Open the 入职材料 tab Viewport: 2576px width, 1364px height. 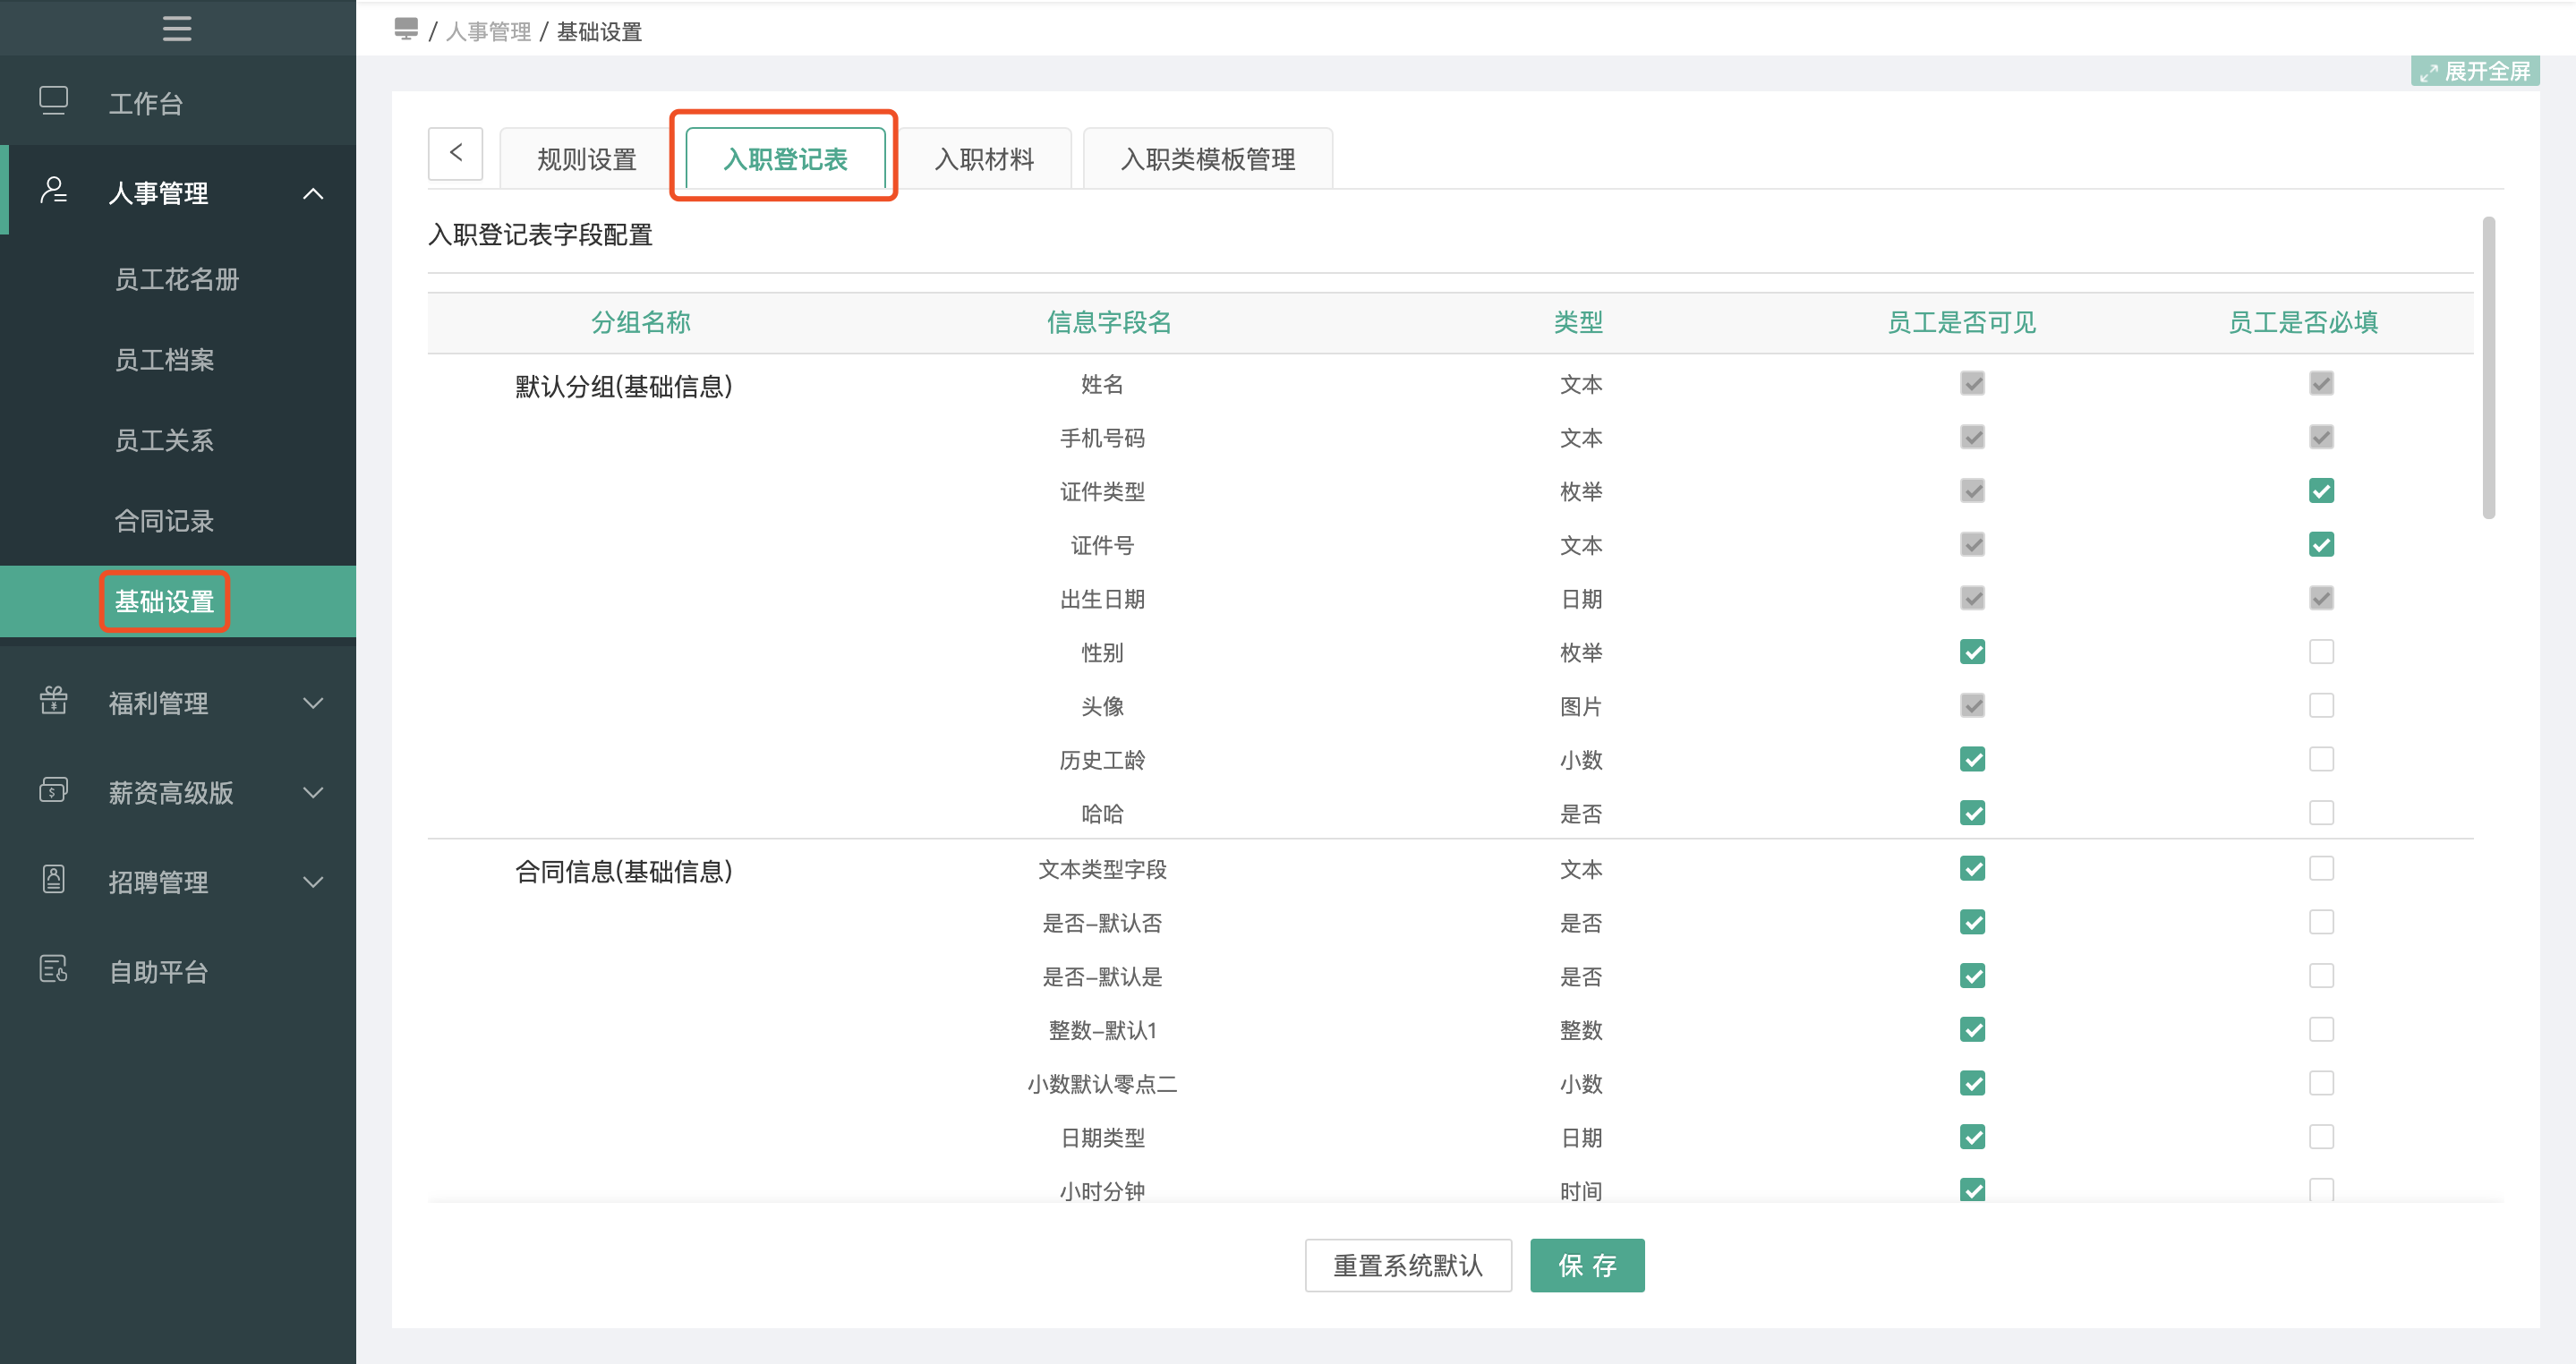click(984, 159)
